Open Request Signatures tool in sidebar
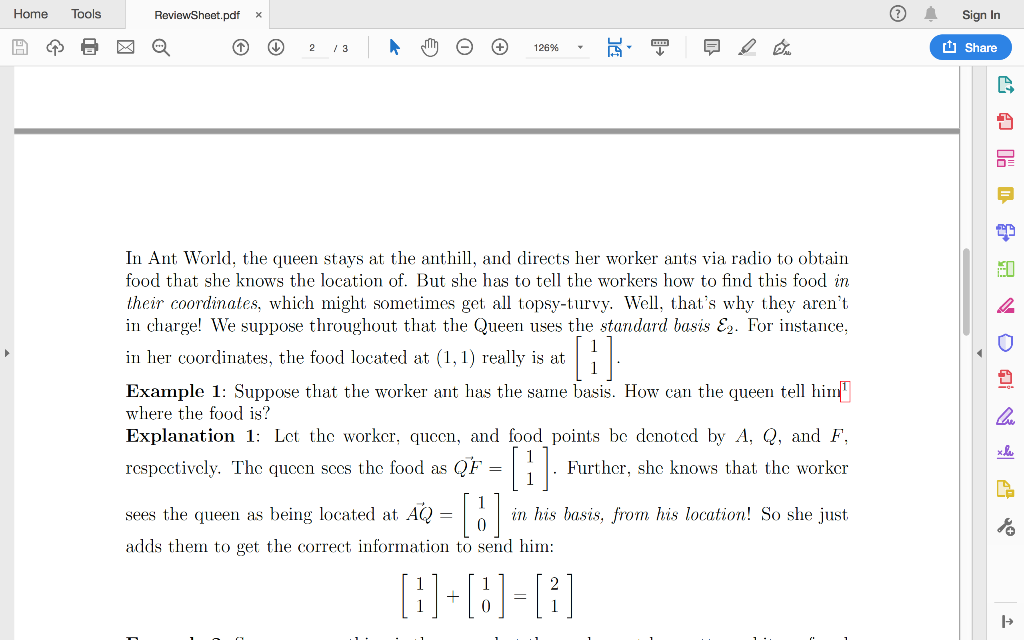Screen dimensions: 1024x640 point(1006,452)
